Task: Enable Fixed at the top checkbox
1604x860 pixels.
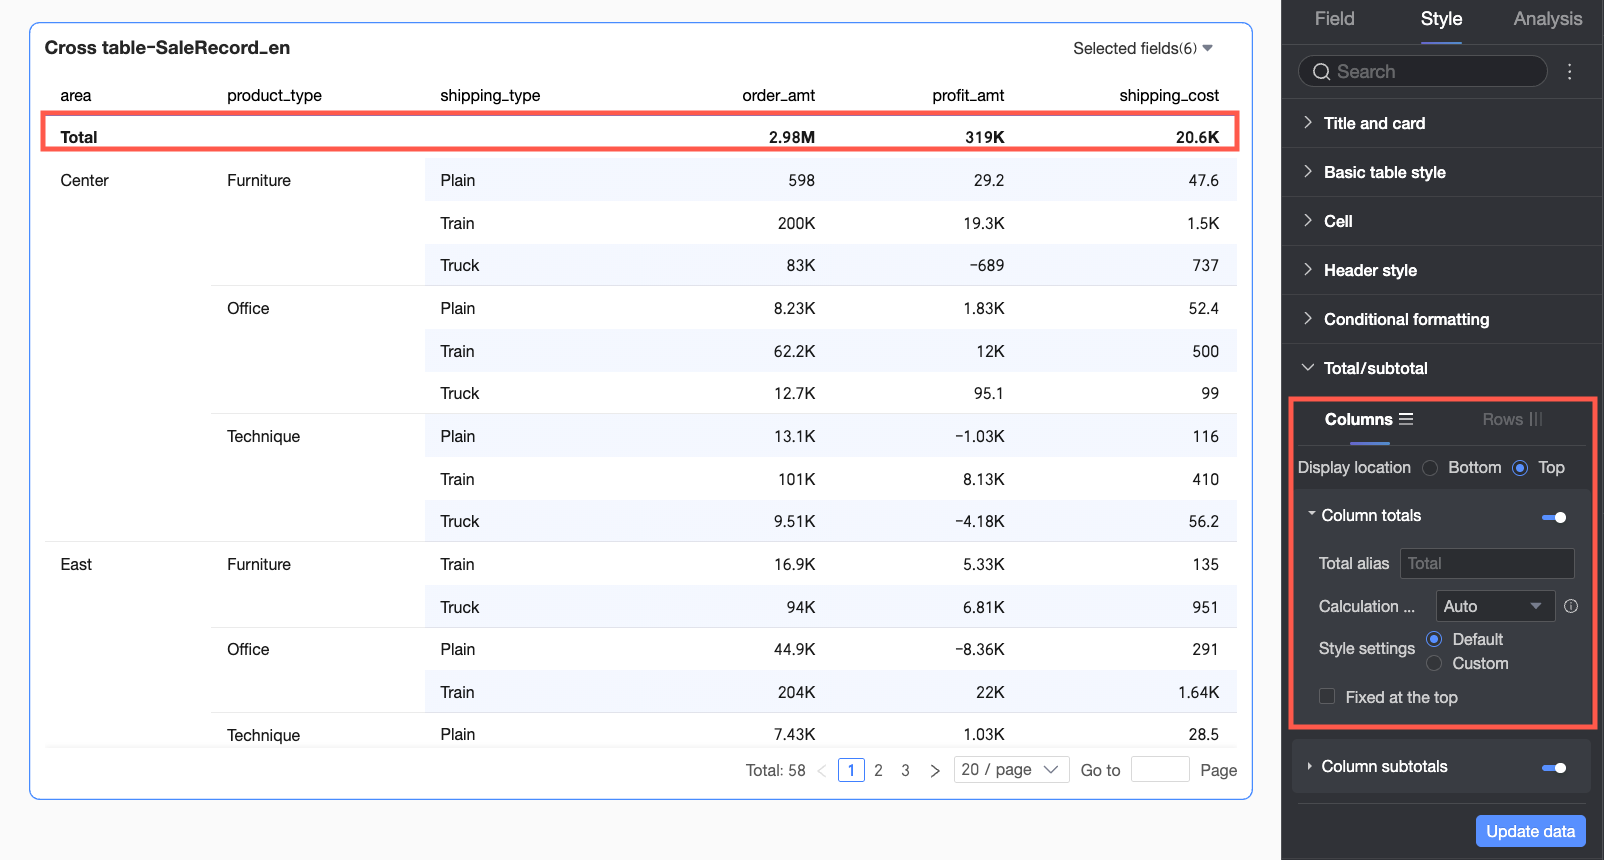Action: click(1327, 697)
